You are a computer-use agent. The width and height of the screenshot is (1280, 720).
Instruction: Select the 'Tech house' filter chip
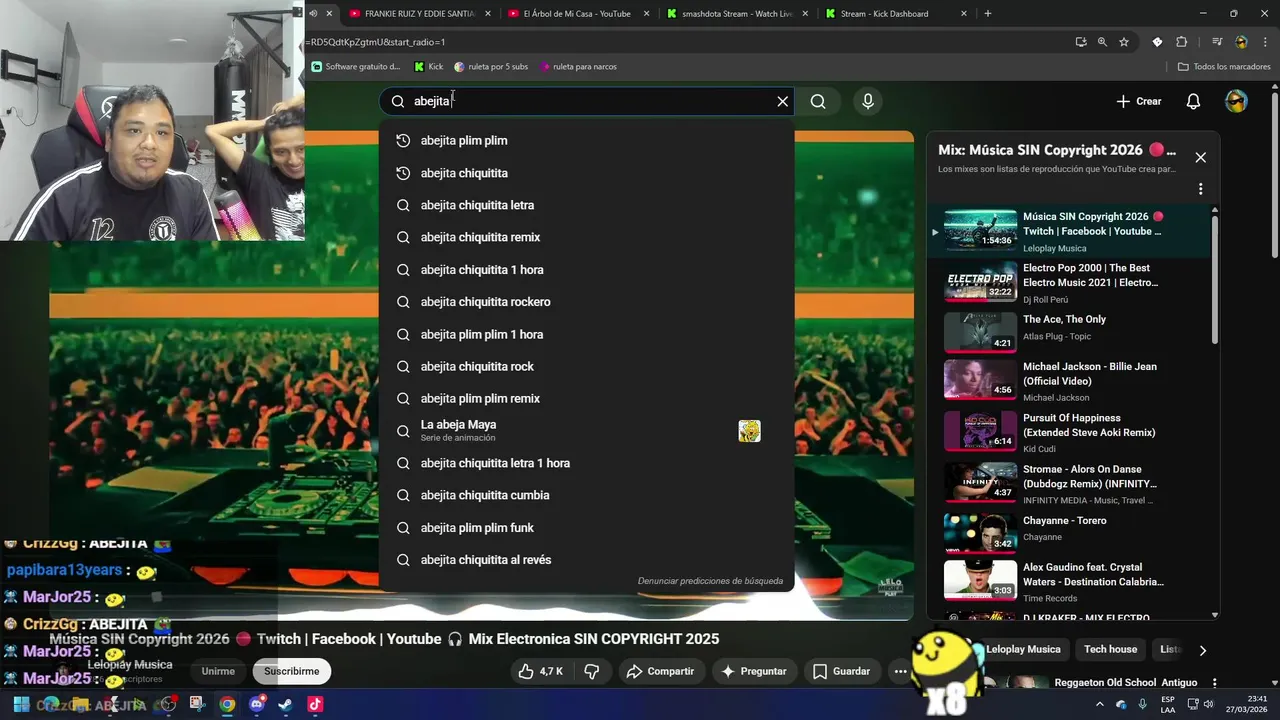click(x=1110, y=649)
